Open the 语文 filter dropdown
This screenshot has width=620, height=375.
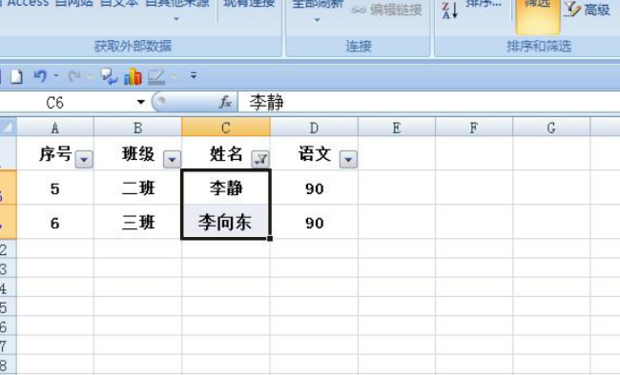pos(348,159)
